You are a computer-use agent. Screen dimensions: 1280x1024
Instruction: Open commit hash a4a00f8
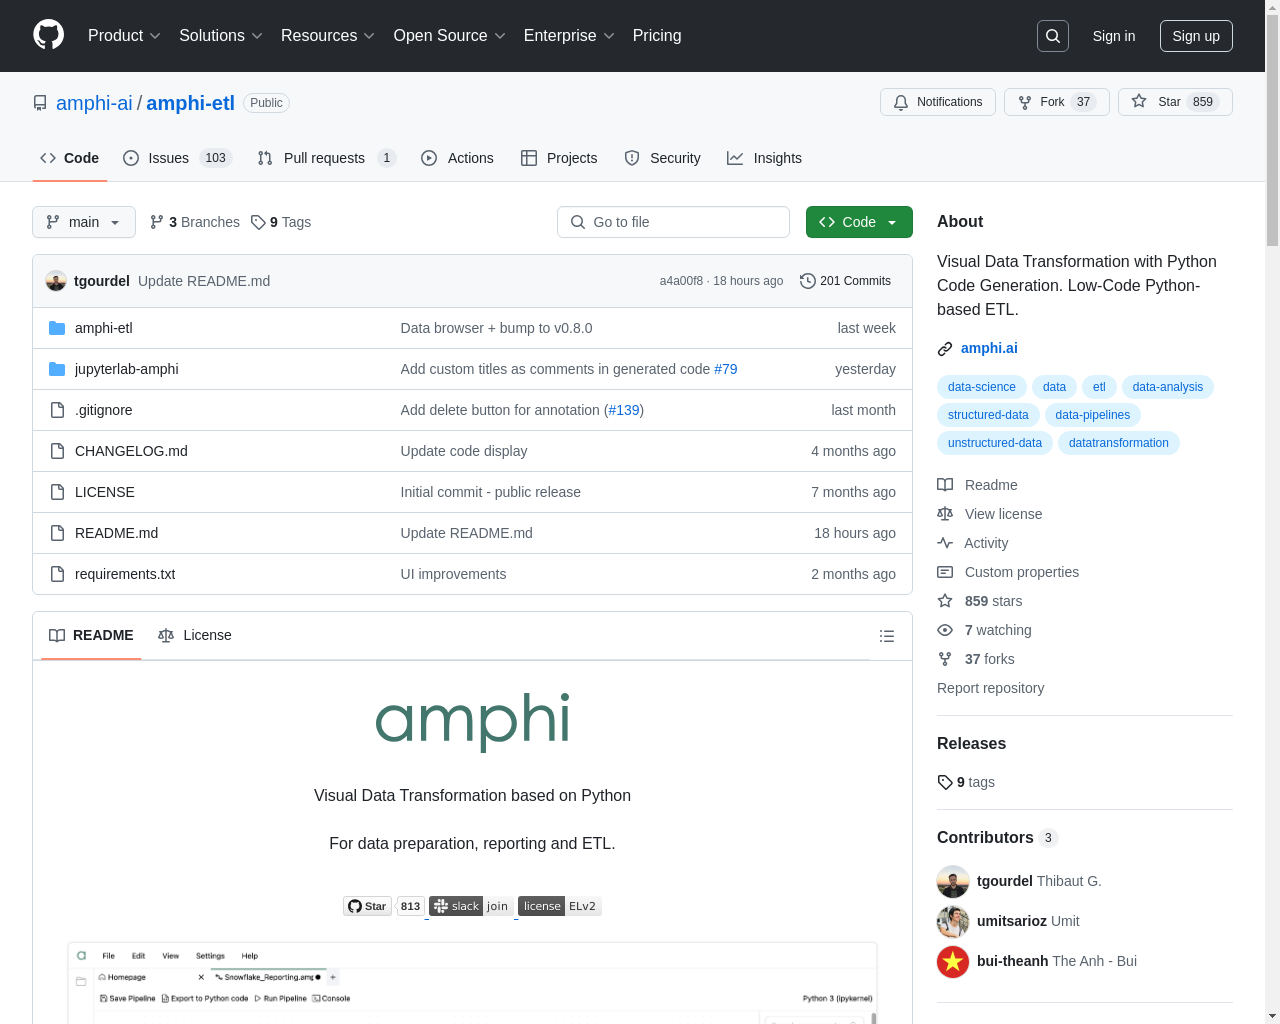coord(681,281)
